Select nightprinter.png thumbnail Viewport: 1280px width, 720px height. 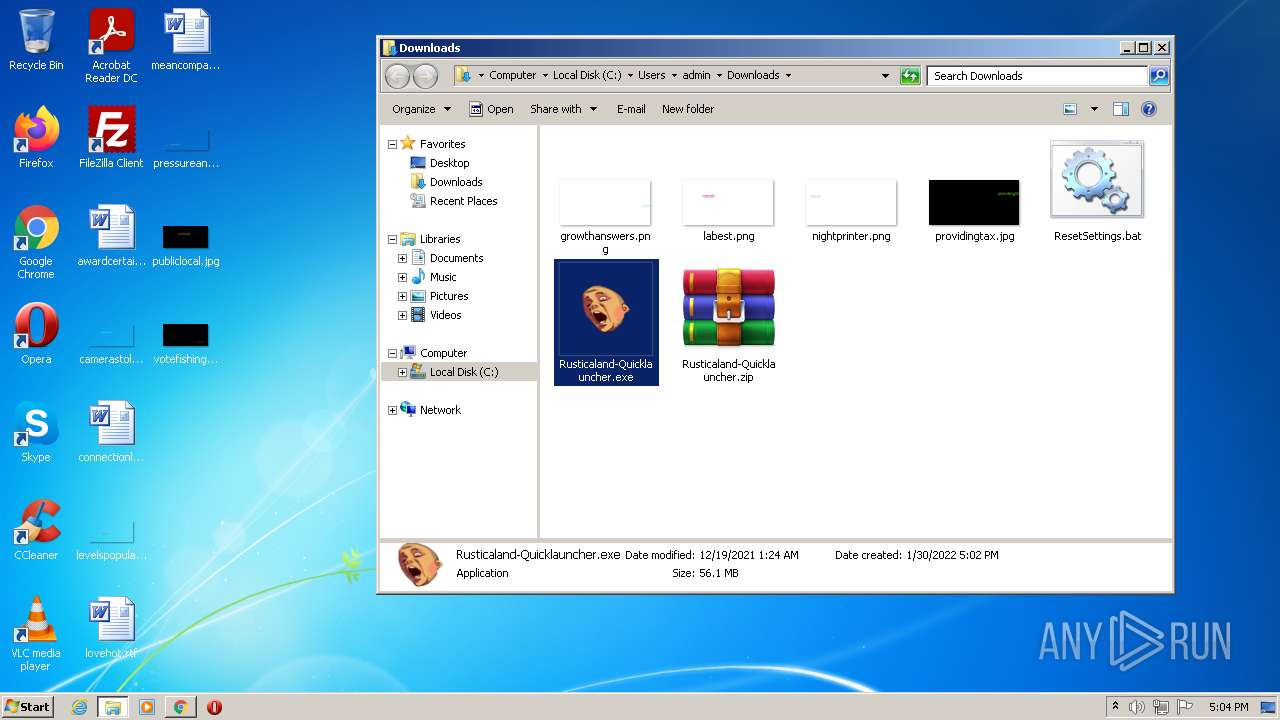tap(851, 210)
